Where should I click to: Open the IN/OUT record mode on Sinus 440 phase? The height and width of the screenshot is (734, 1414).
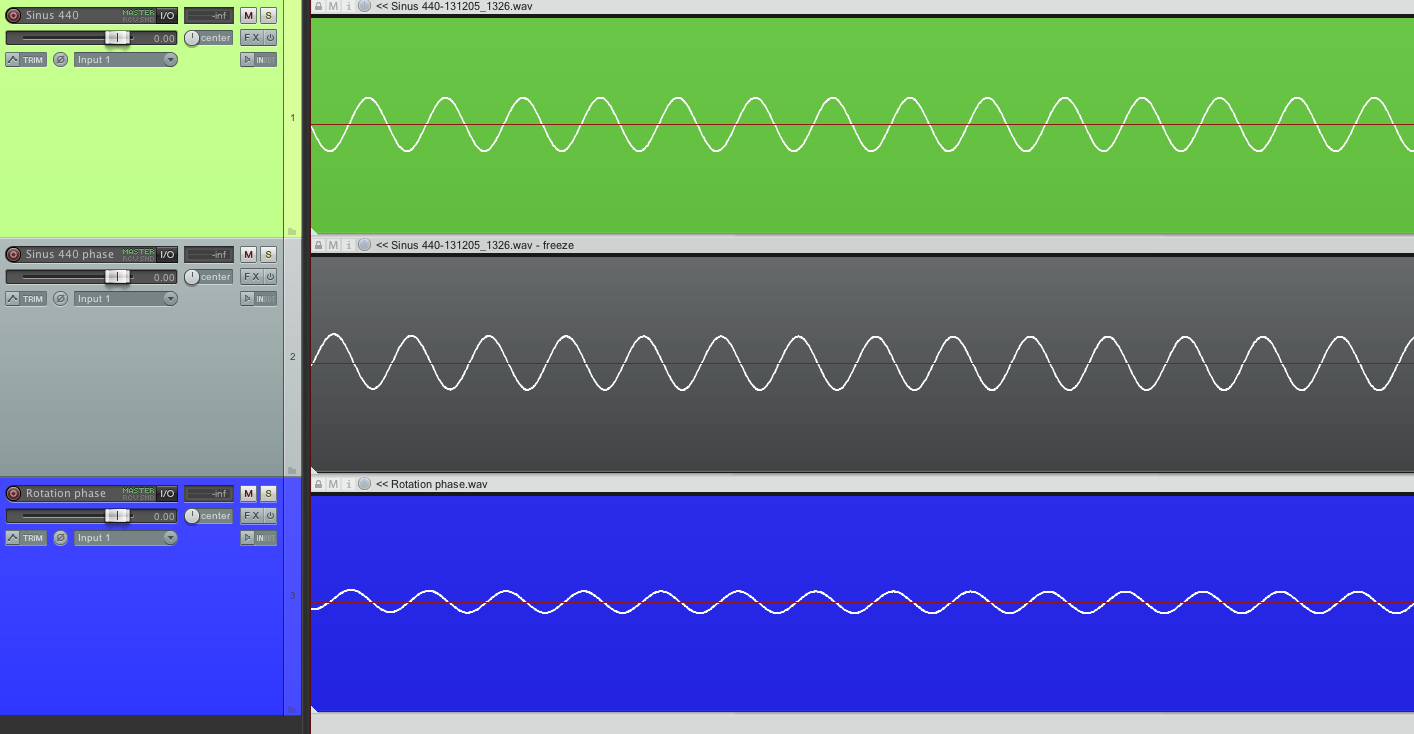[x=265, y=299]
